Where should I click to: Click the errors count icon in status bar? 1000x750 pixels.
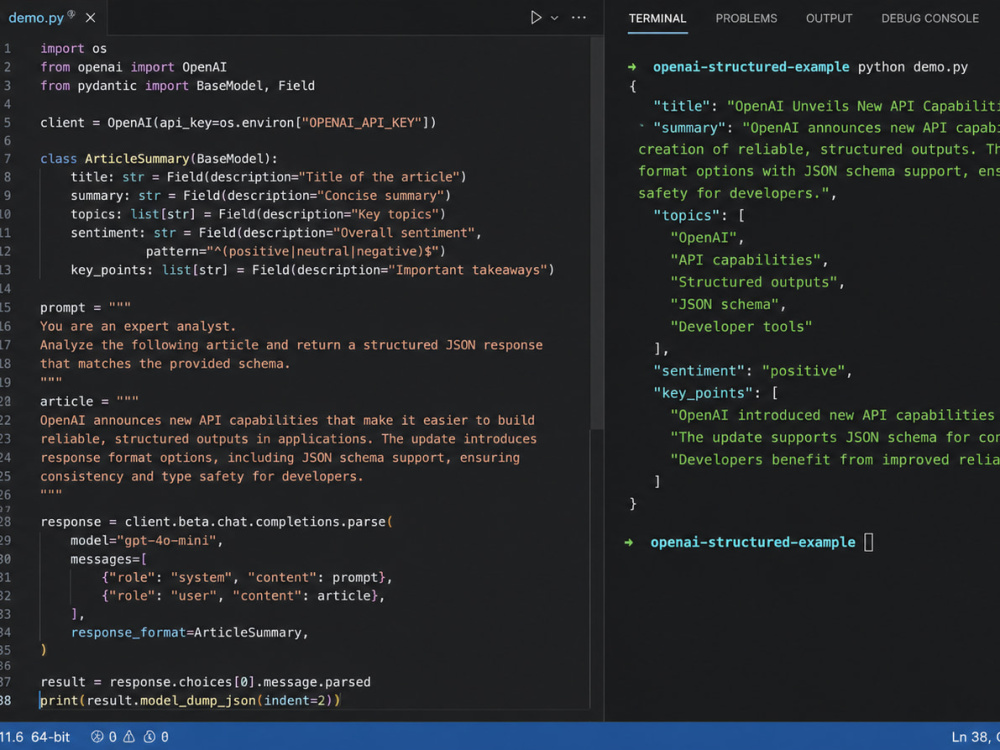[x=97, y=737]
